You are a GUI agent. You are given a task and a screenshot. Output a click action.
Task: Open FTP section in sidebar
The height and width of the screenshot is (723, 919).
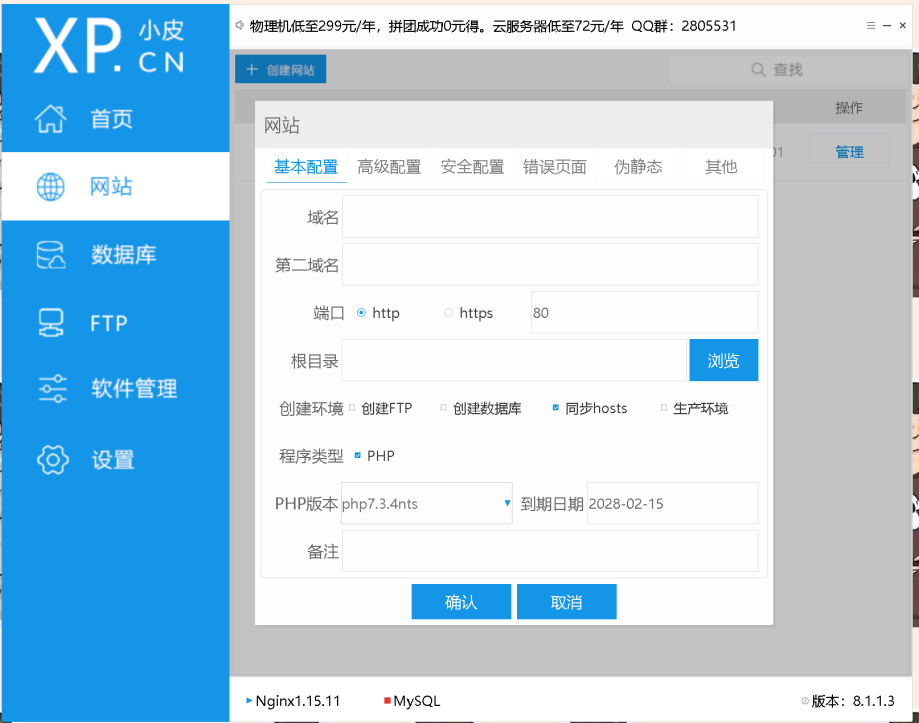(x=115, y=323)
